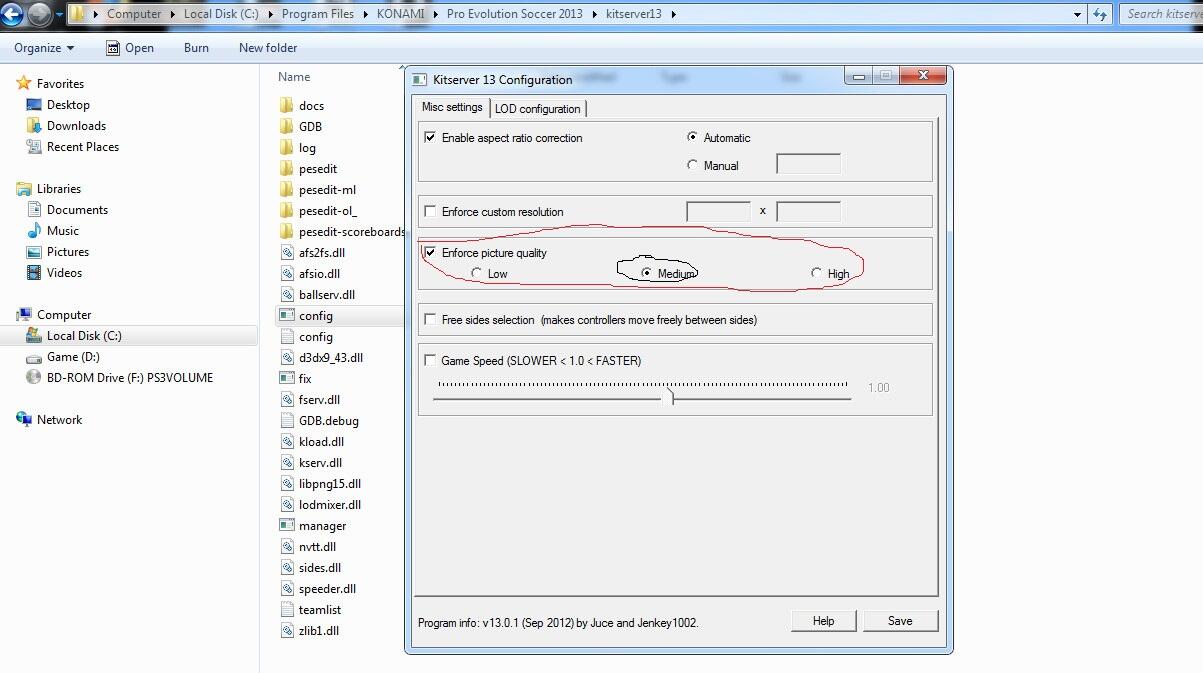The height and width of the screenshot is (673, 1203).
Task: Select Medium picture quality radio button
Action: (x=647, y=273)
